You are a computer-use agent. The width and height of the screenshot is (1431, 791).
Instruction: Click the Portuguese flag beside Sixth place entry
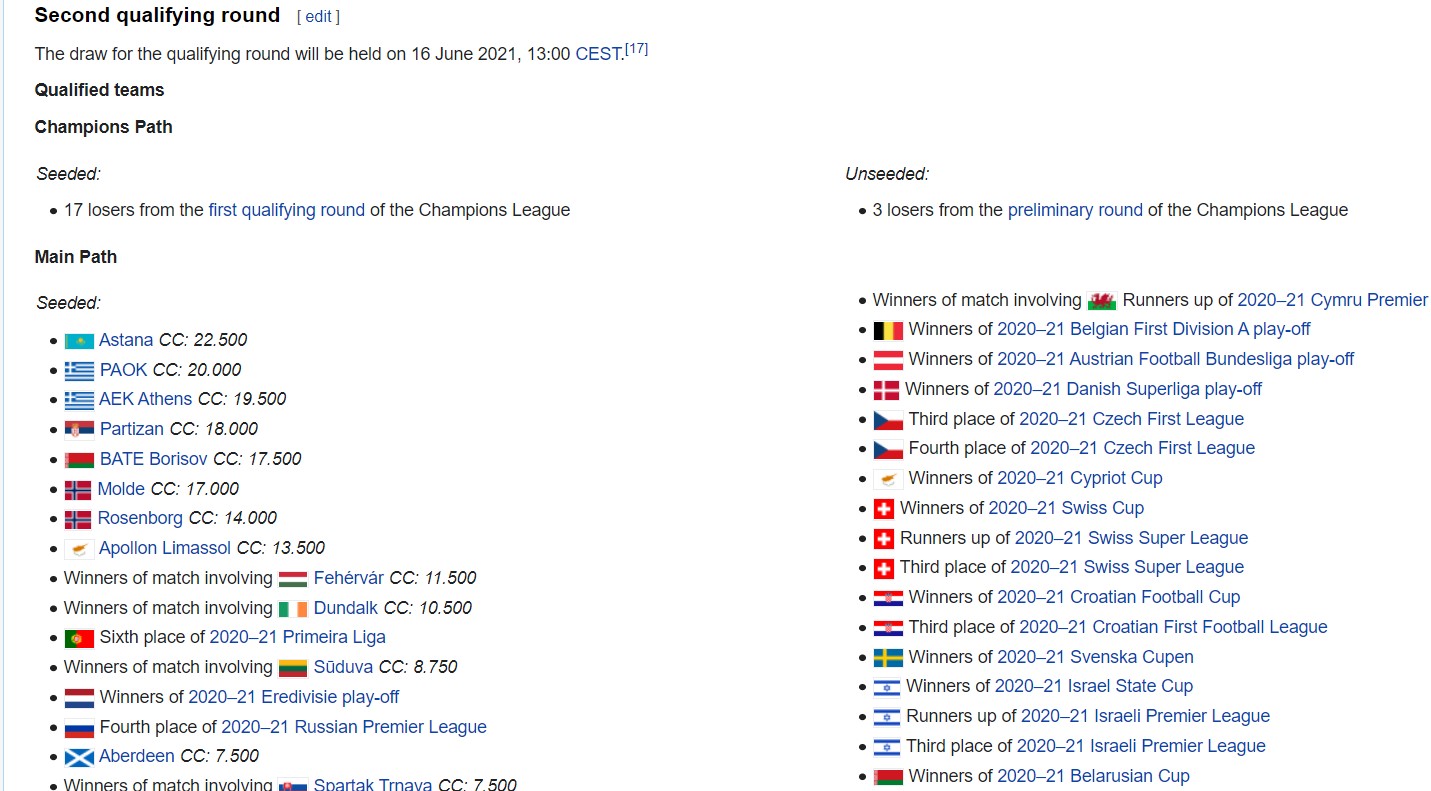(79, 638)
